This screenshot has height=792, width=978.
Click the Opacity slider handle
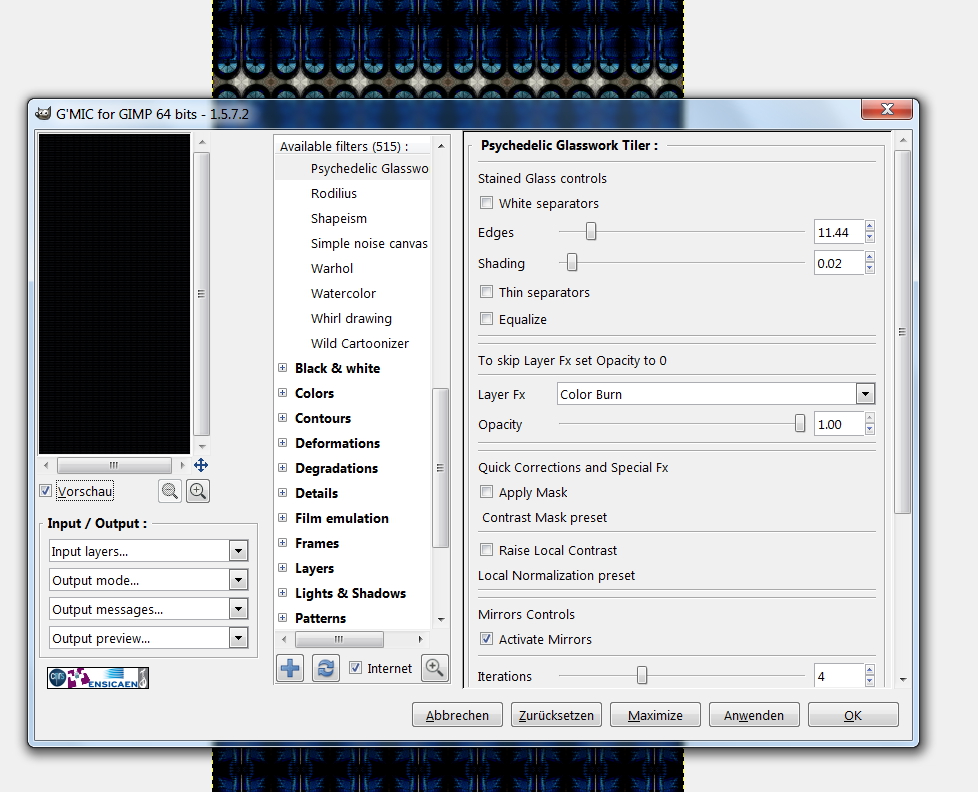[800, 424]
